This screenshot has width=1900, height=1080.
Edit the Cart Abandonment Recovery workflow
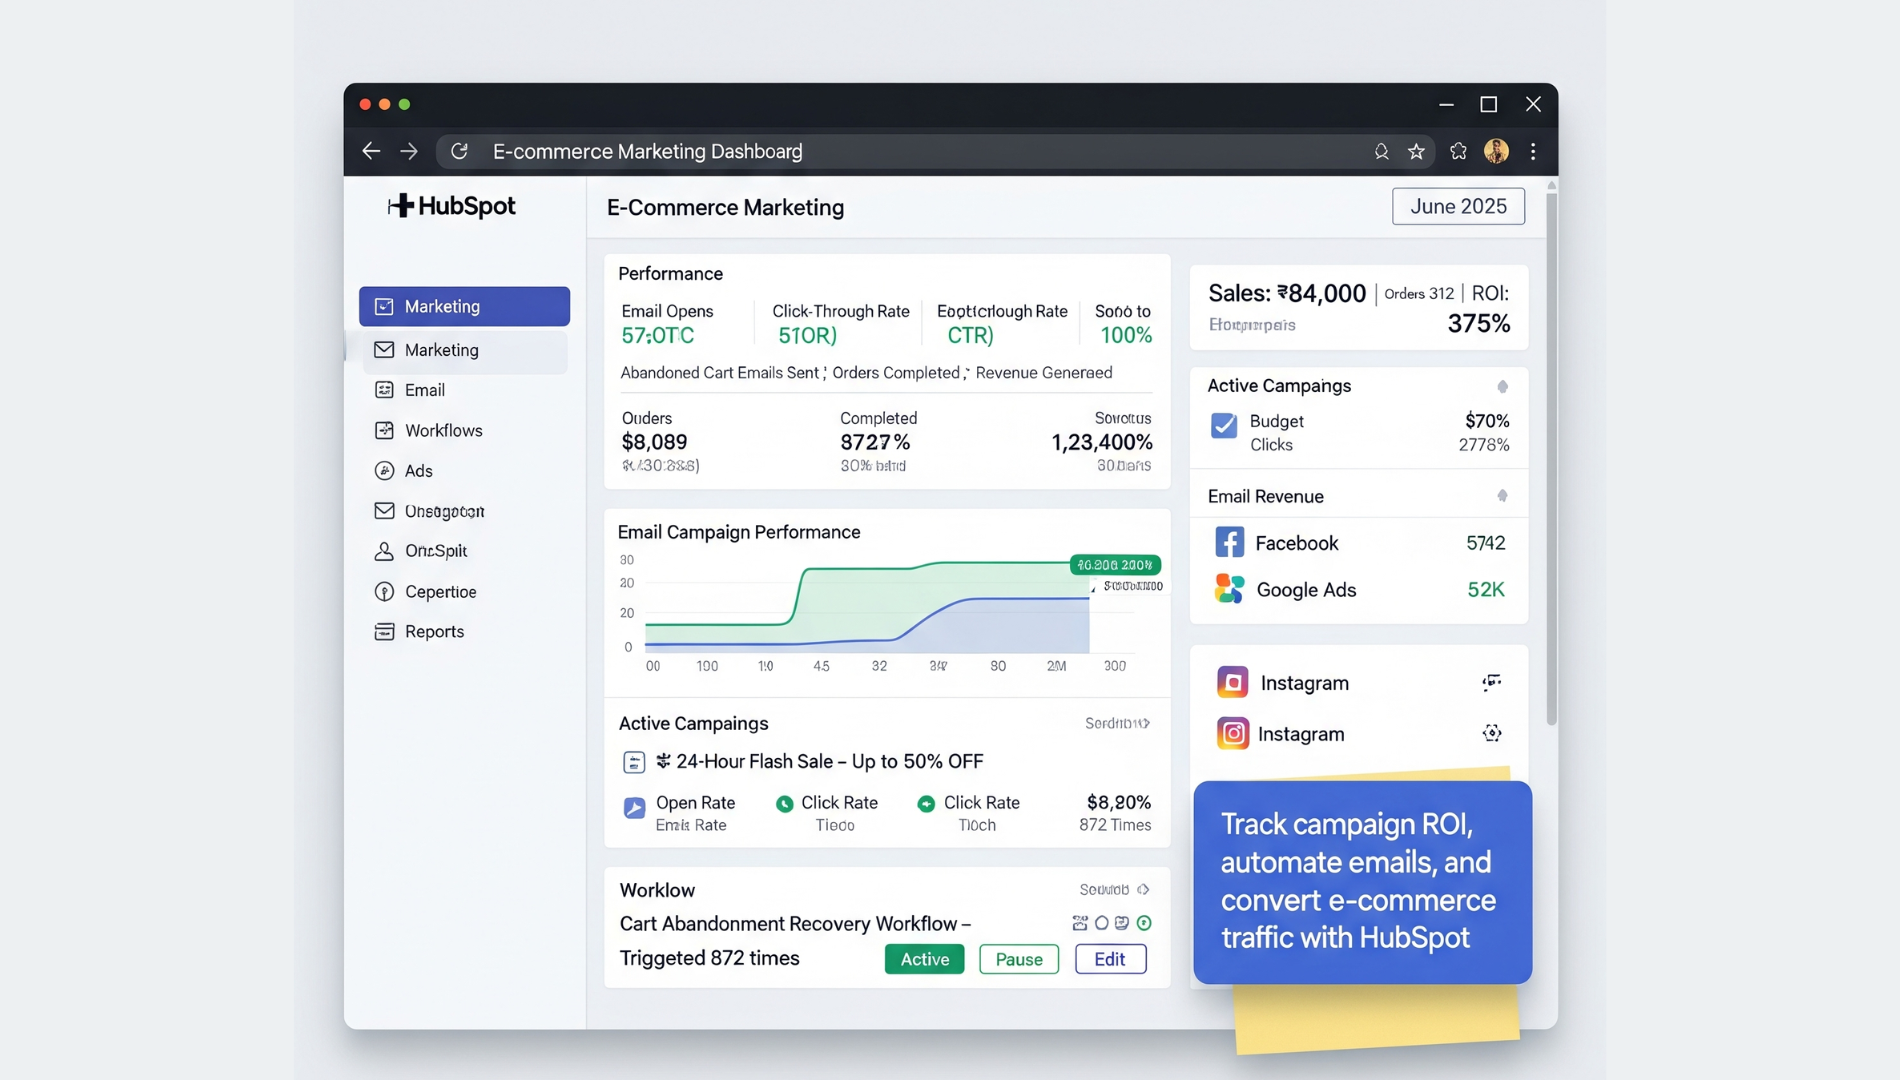[1110, 959]
